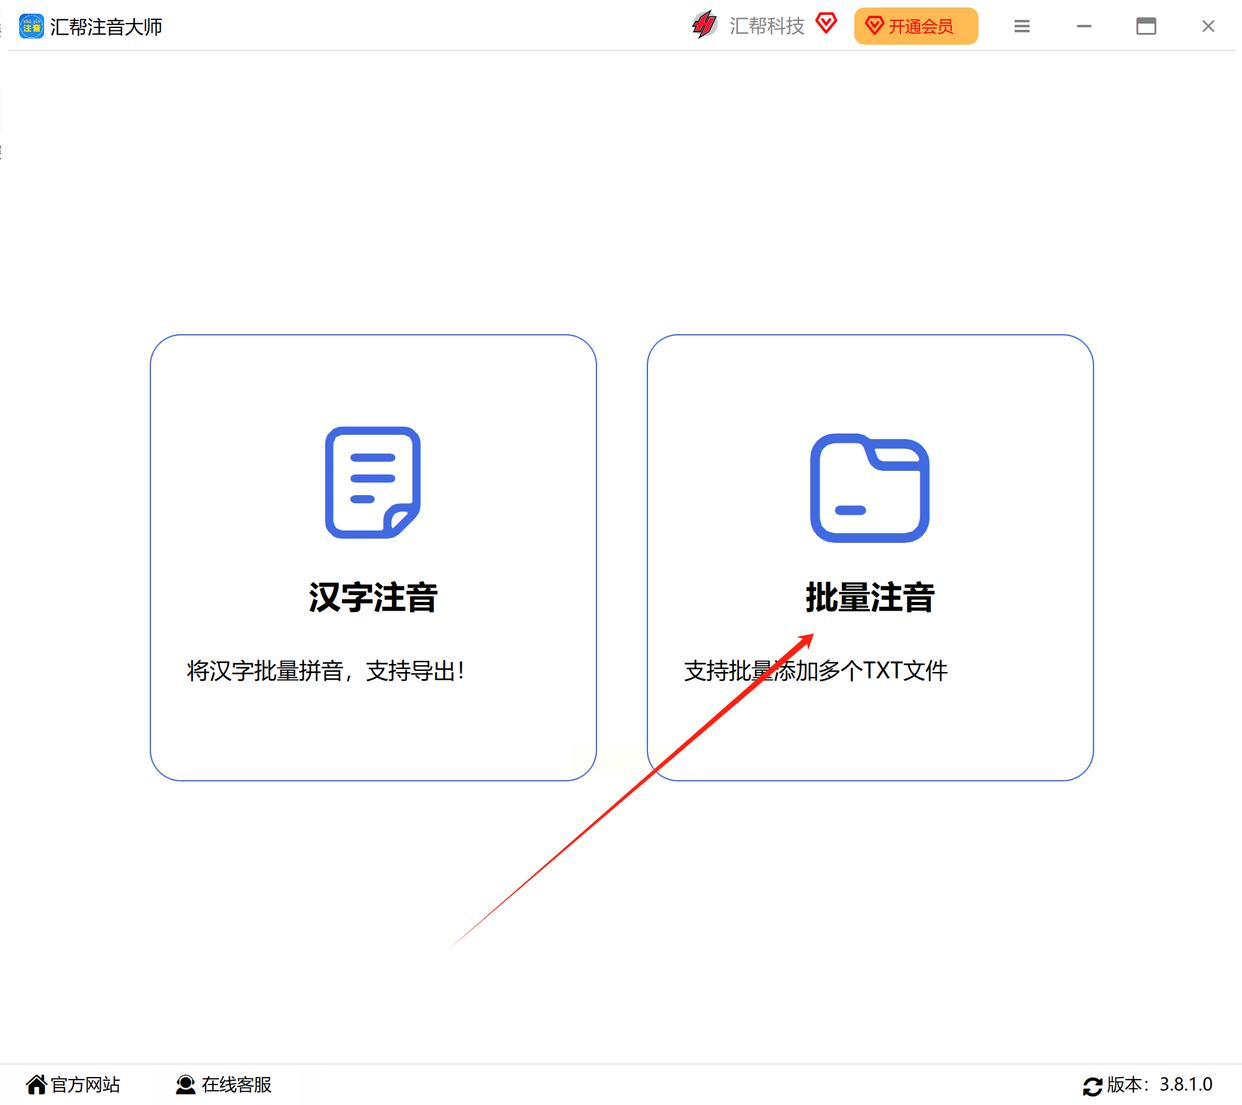Maximize the application window
The width and height of the screenshot is (1242, 1105).
point(1146,27)
